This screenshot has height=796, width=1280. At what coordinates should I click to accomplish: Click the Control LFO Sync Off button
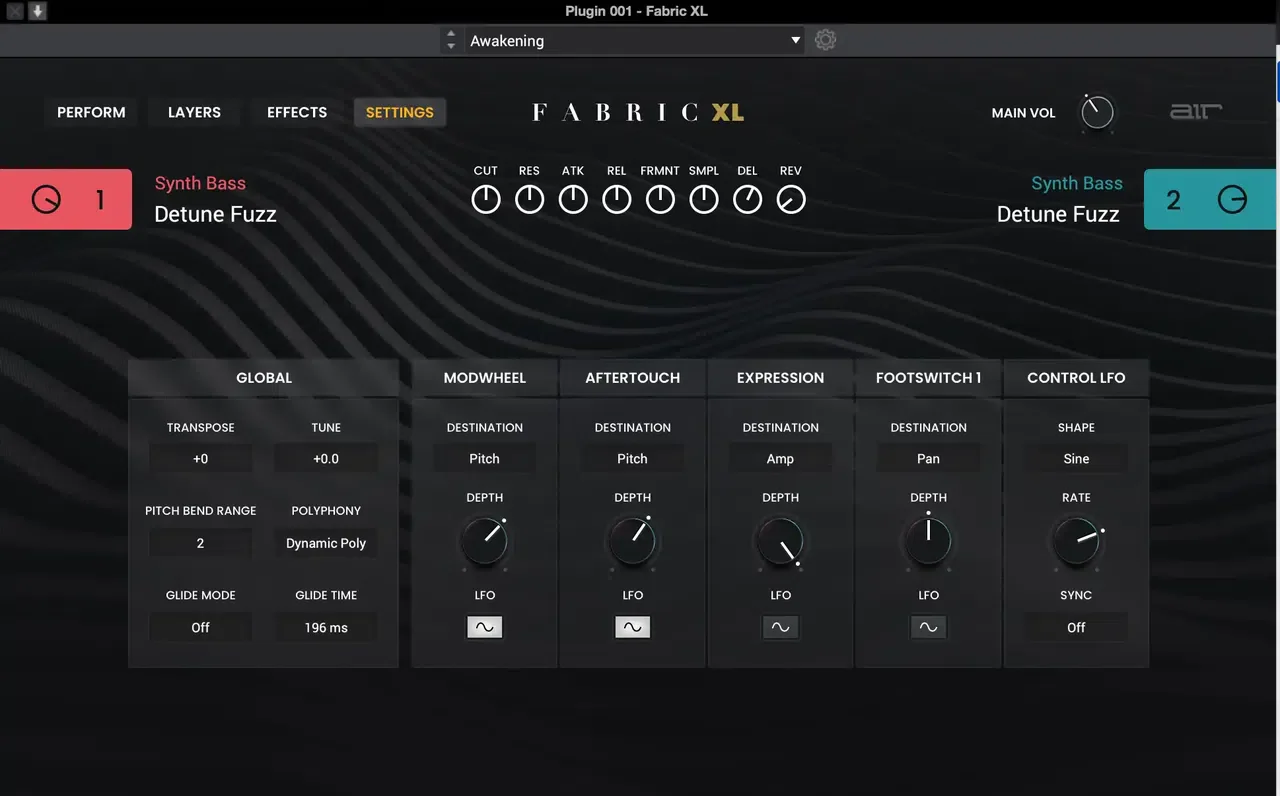click(1076, 627)
